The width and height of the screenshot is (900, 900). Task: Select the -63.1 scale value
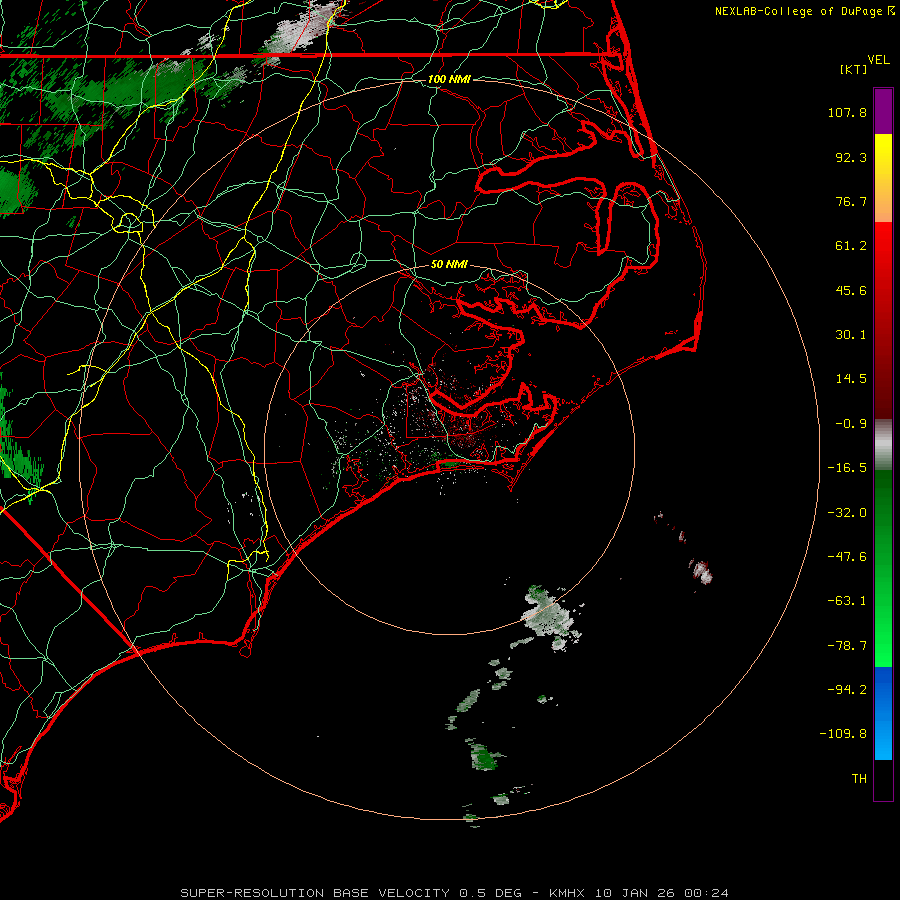tap(847, 601)
